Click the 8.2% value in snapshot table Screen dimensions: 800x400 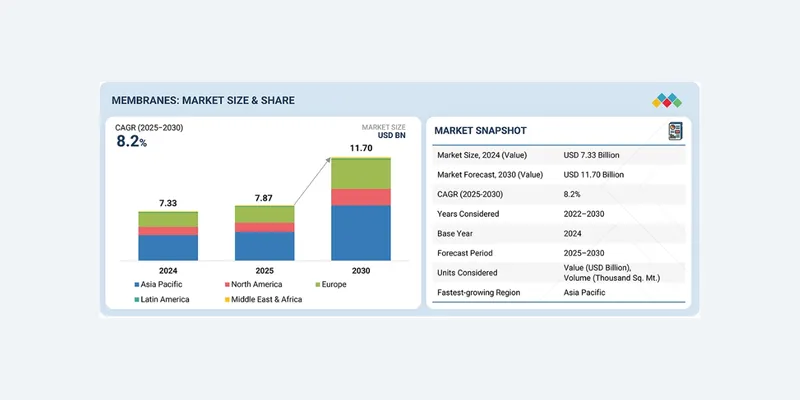click(x=572, y=194)
